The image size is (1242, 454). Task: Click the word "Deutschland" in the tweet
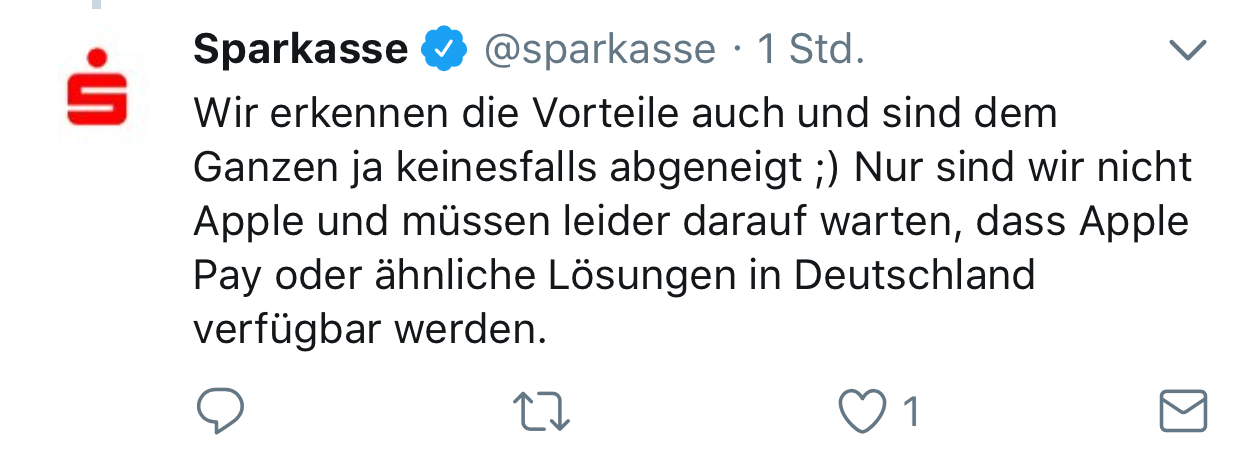[x=911, y=275]
